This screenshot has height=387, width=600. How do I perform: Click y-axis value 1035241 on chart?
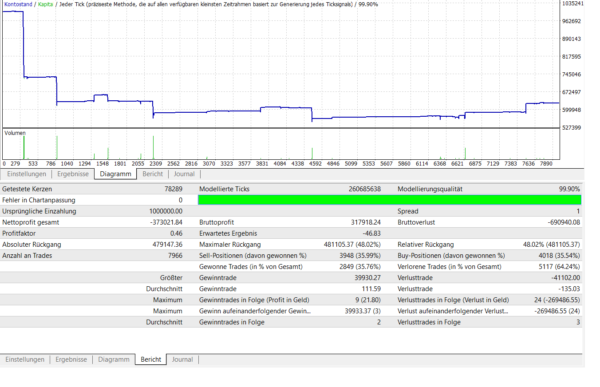572,3
